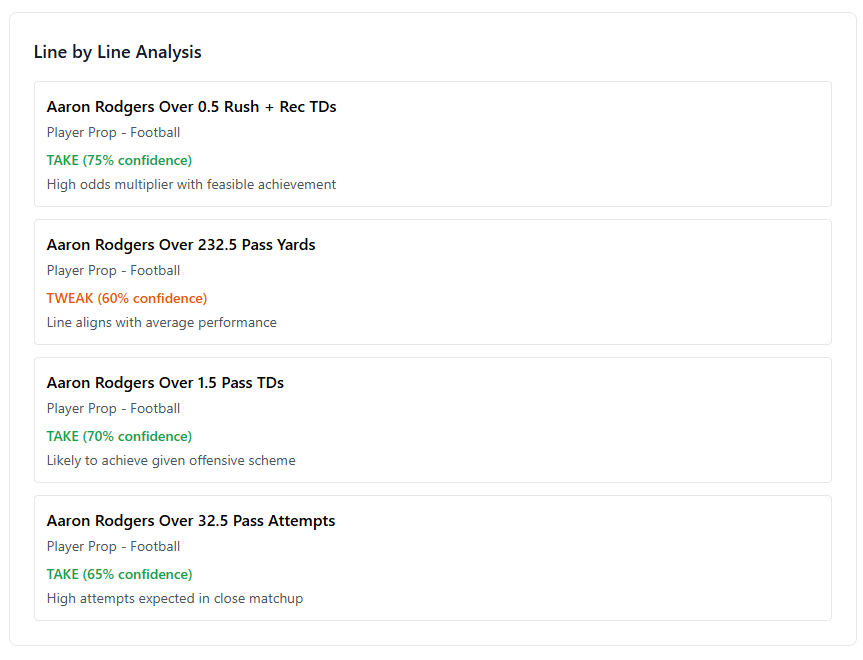Click Player Prop - Football under Pass Yards title

113,270
